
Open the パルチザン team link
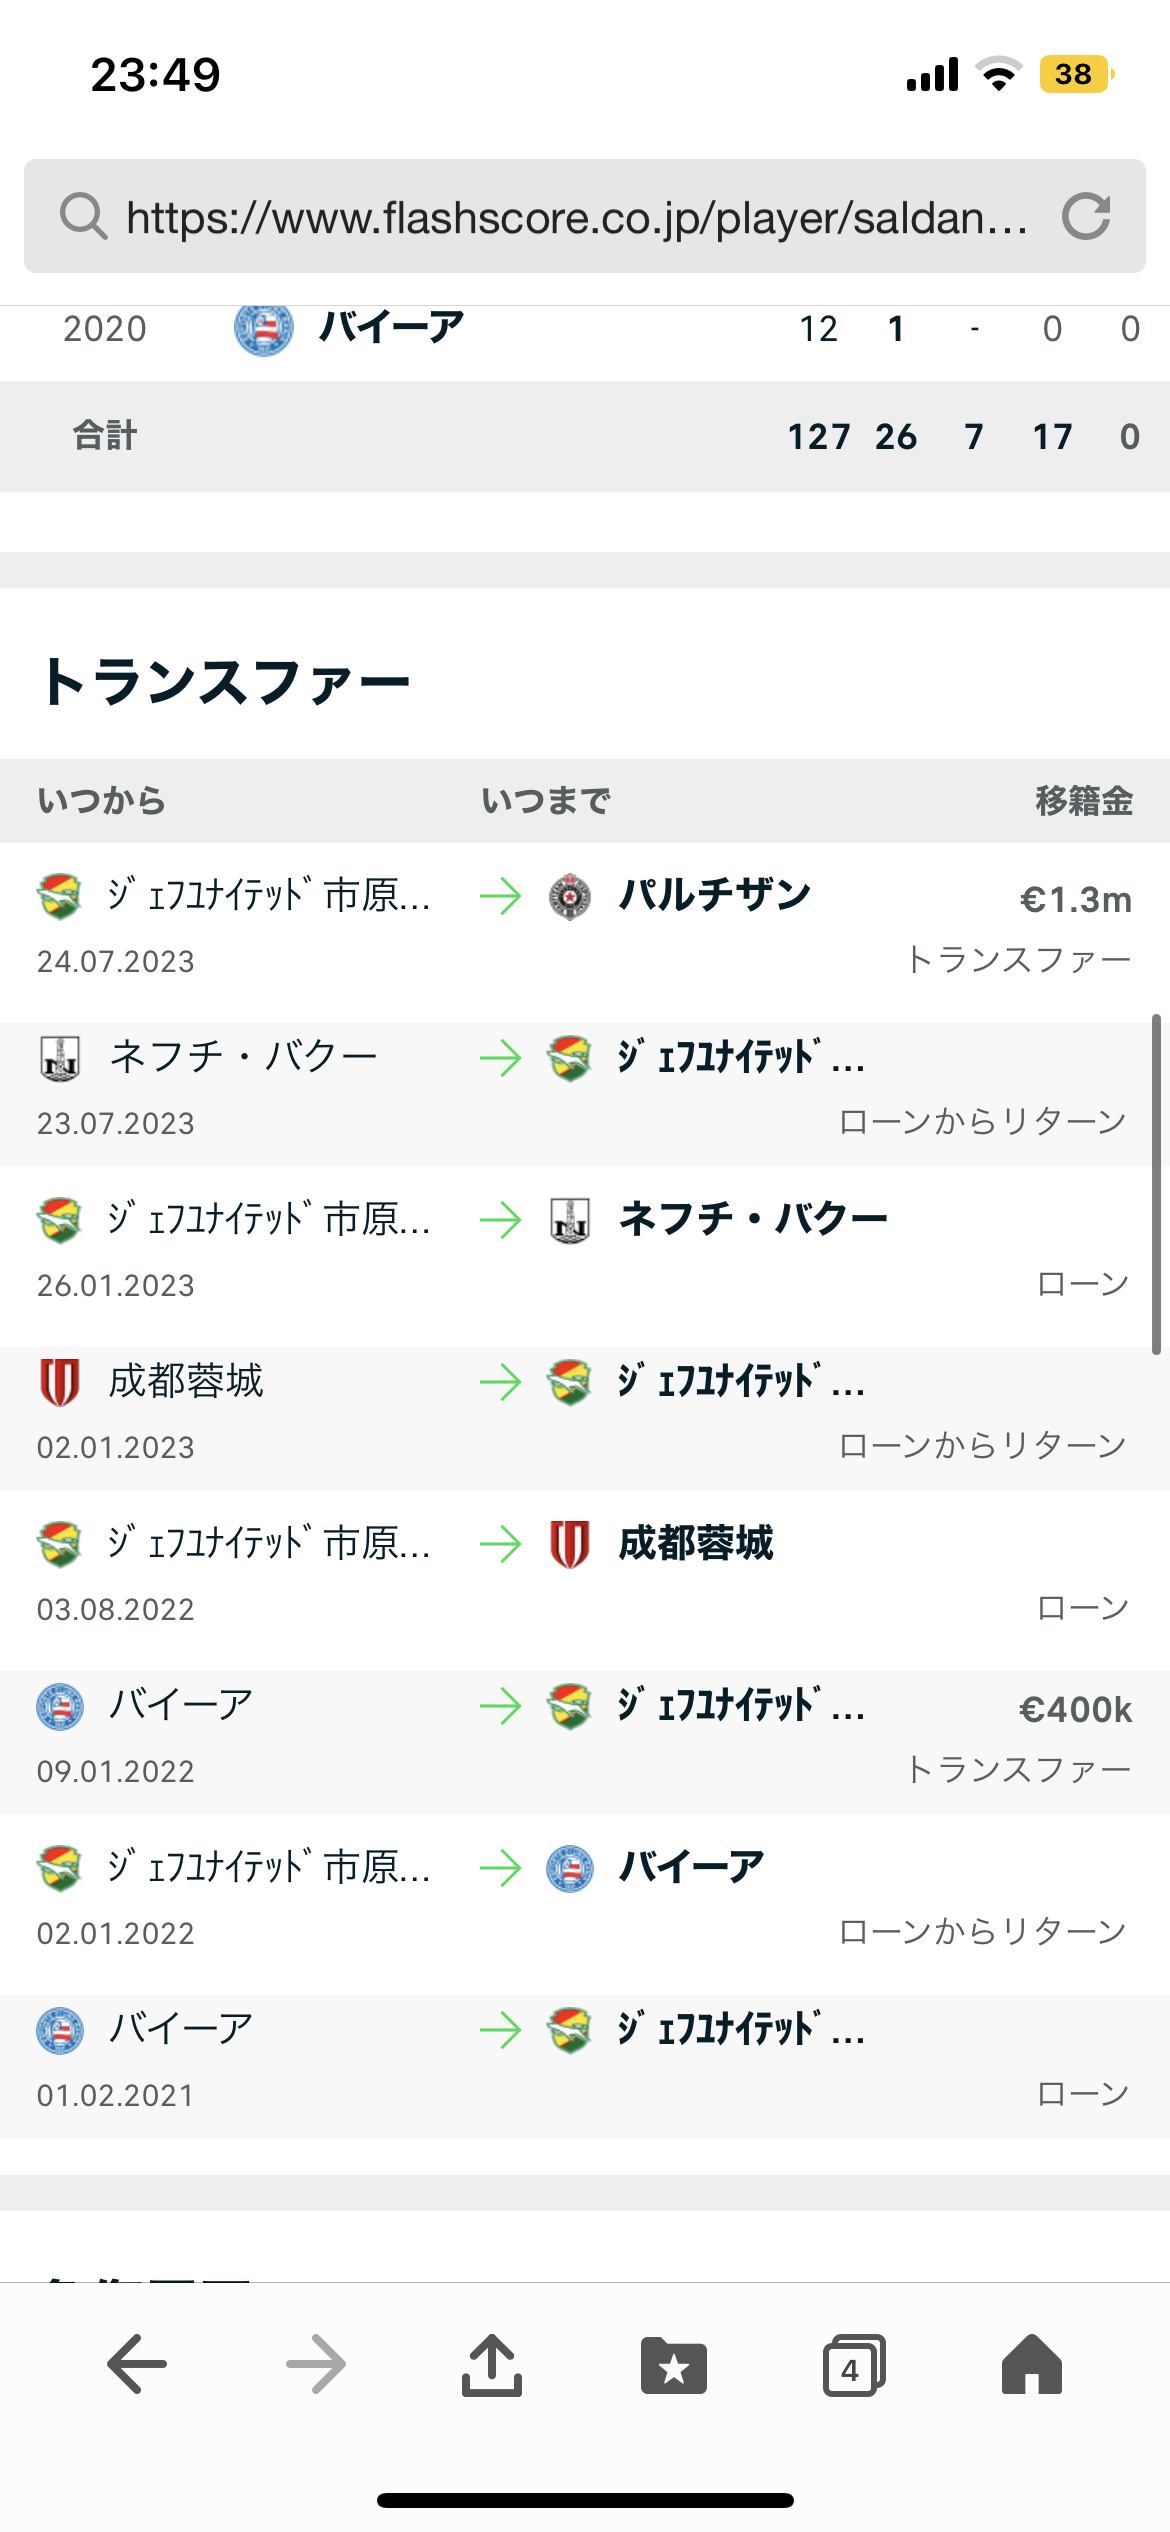pyautogui.click(x=714, y=895)
